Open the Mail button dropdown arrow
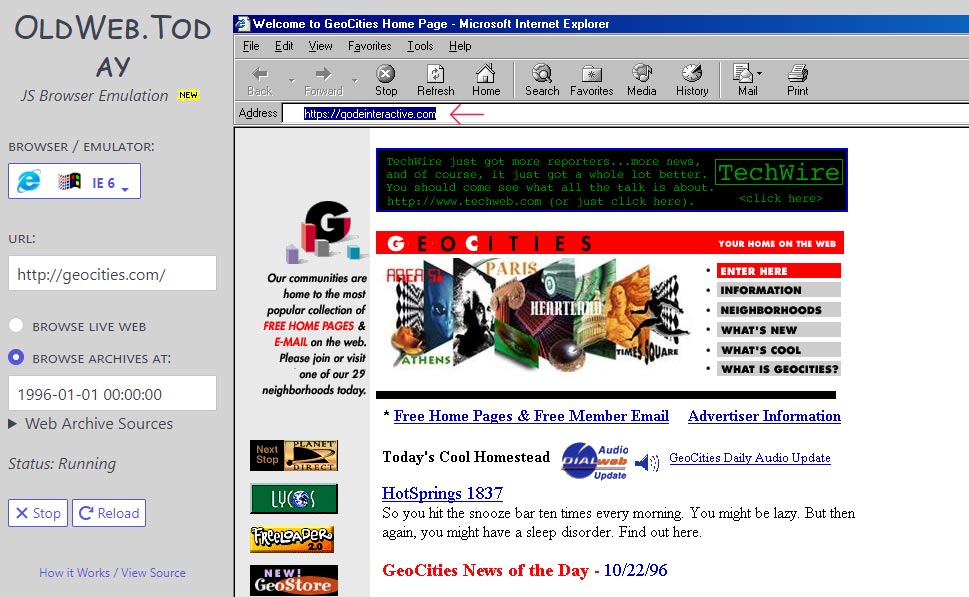The width and height of the screenshot is (969, 597). tap(760, 74)
